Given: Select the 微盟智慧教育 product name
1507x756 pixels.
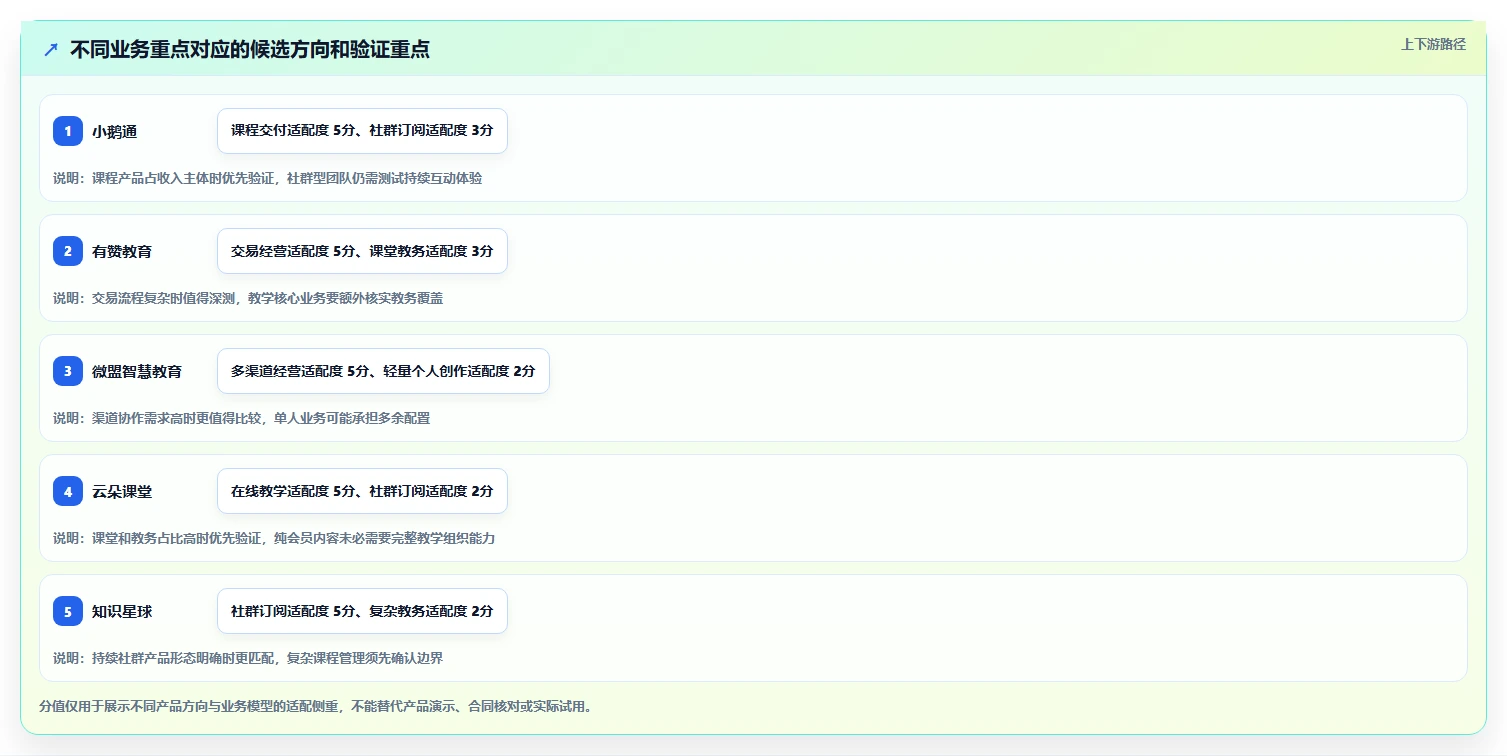Looking at the screenshot, I should coord(137,371).
